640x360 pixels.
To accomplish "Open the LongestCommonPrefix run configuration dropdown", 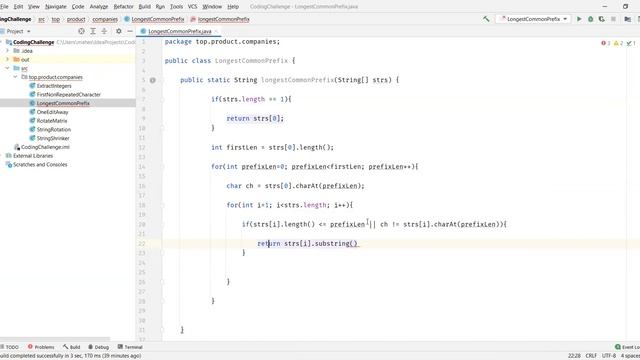I will 533,19.
